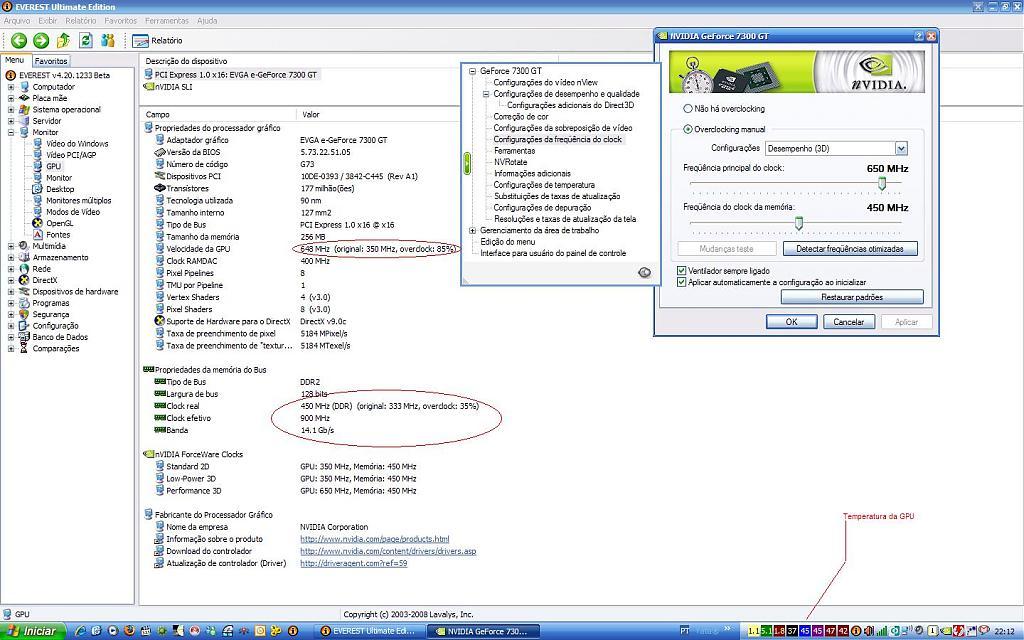Screen dimensions: 1024x640
Task: Click the NVIDIA eye icon in settings tree panel
Action: tap(645, 272)
